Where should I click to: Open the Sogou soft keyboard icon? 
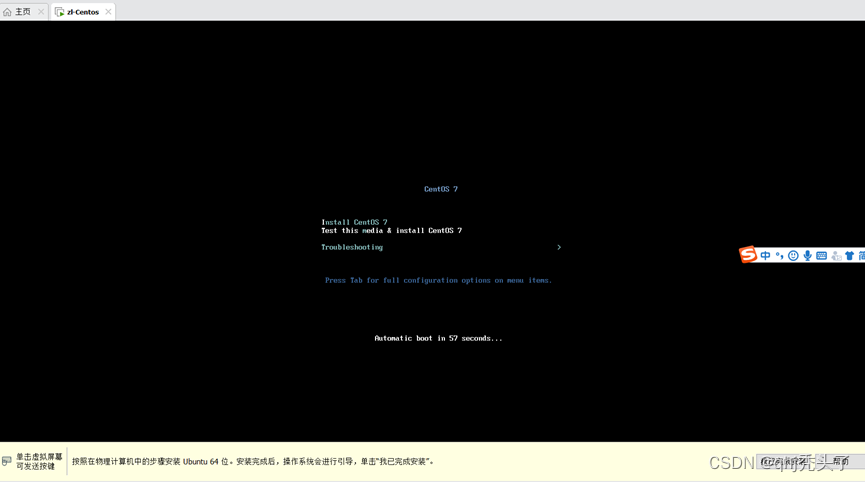click(821, 255)
